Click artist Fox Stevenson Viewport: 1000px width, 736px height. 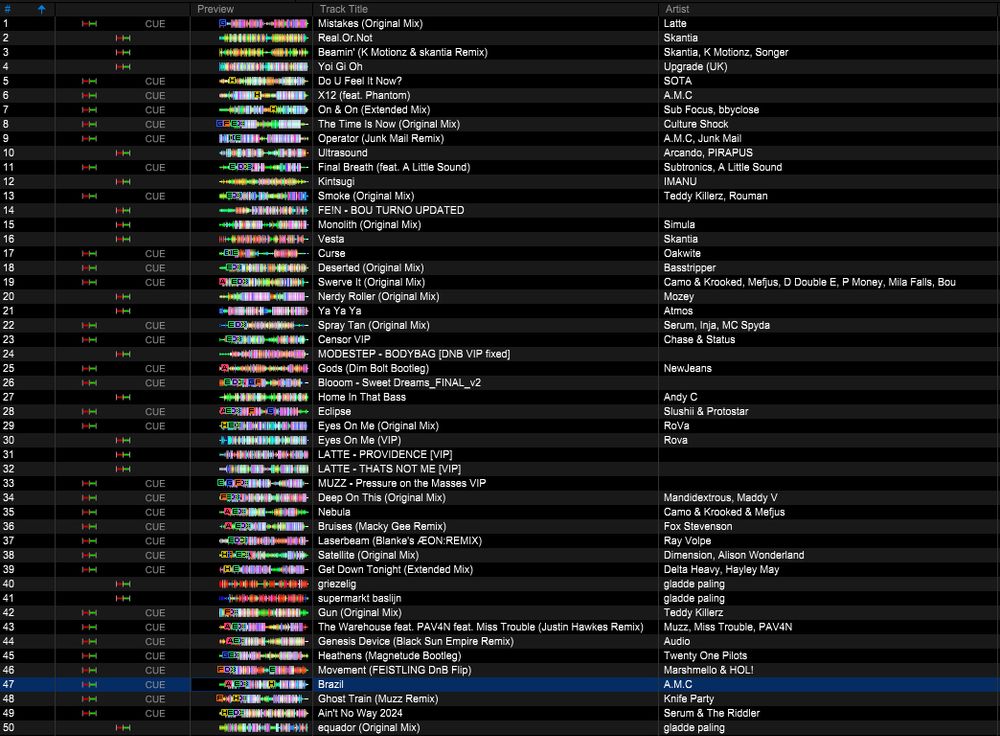[x=698, y=527]
